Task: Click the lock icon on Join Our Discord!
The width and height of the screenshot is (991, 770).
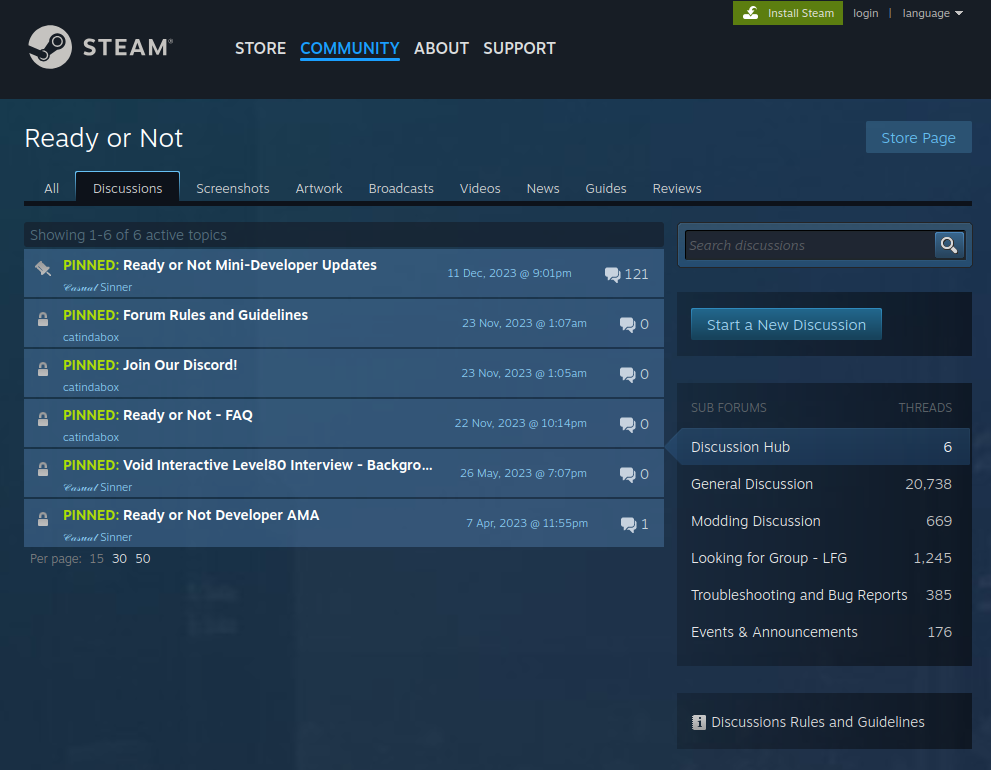Action: 43,369
